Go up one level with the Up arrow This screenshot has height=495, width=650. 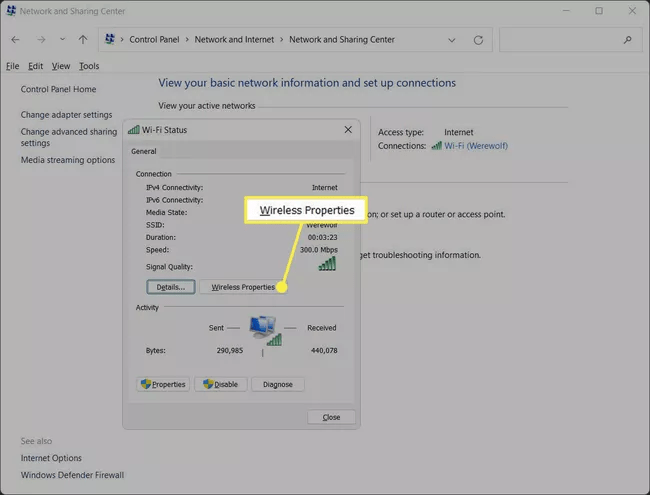coord(83,40)
